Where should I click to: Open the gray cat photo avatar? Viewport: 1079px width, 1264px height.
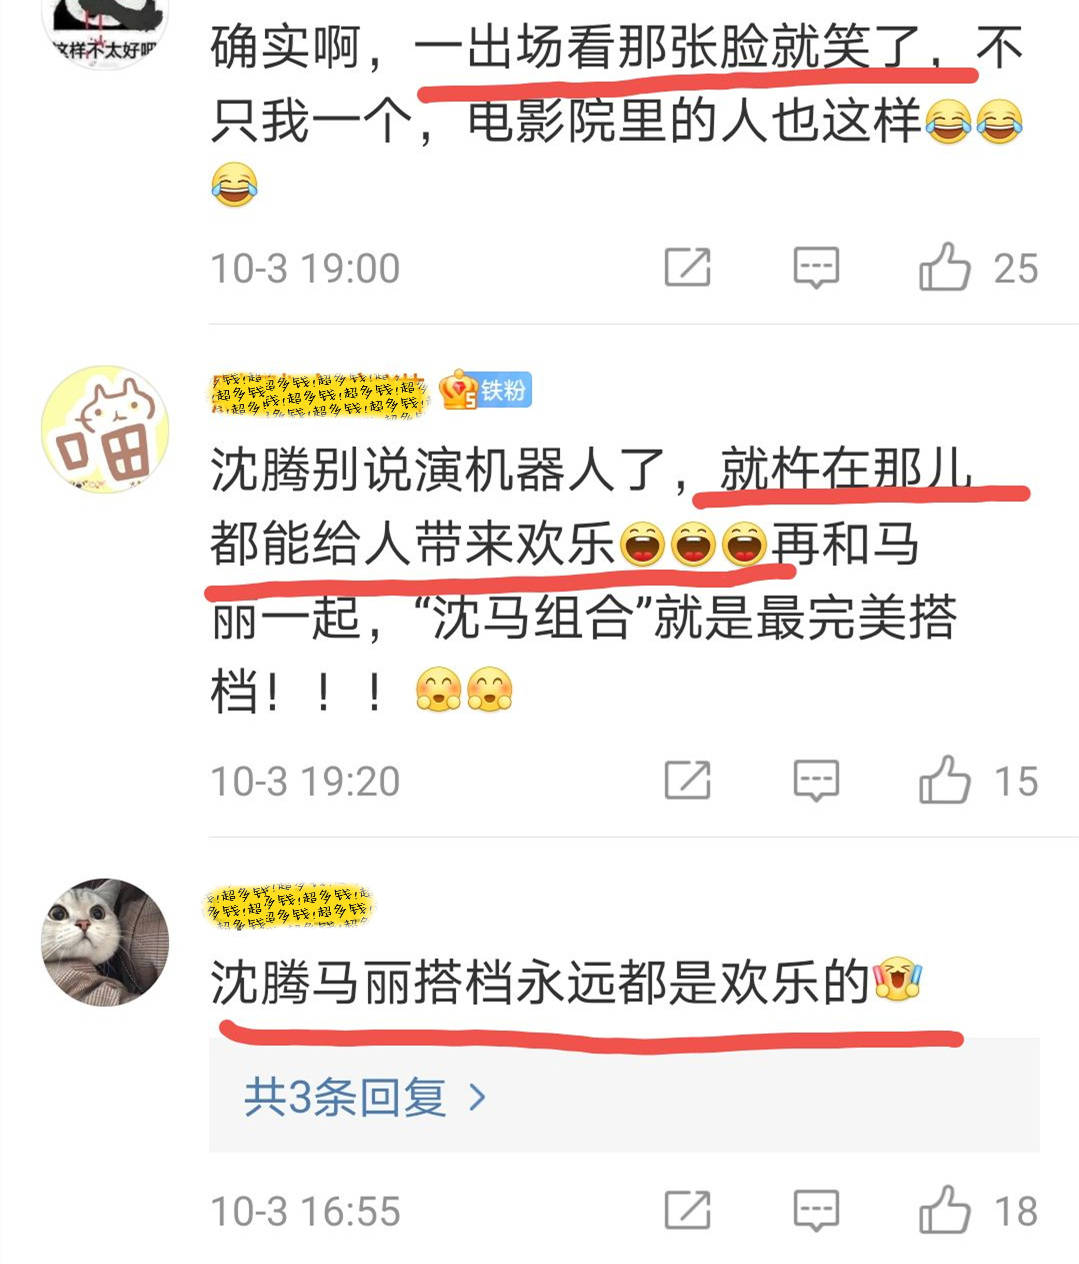click(105, 942)
